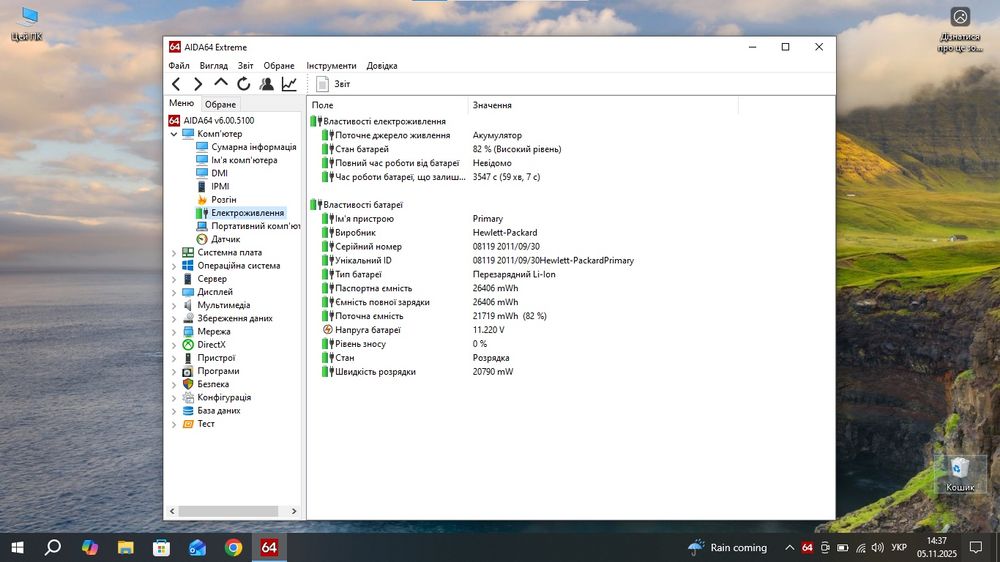Expand the Системна плата node
Screen dimensions: 1000x562
pos(173,253)
